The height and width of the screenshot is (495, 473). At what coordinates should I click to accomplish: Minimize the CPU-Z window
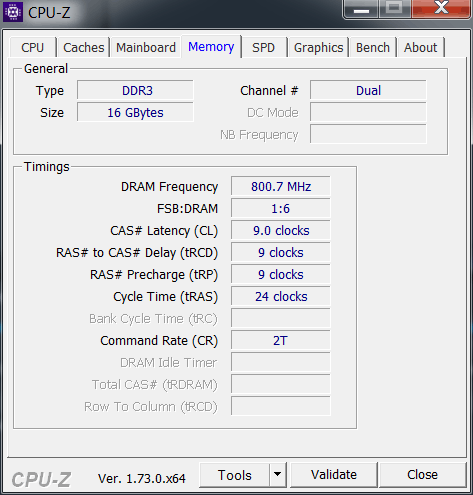coord(361,9)
